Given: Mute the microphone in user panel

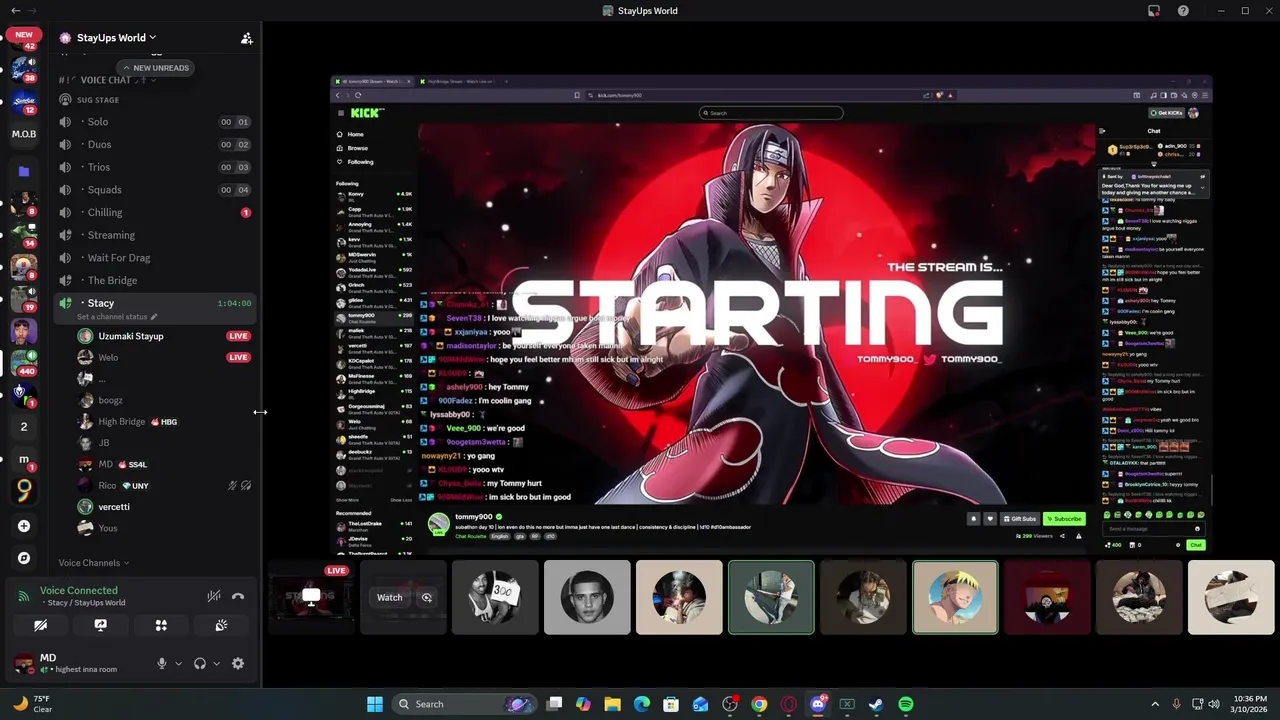Looking at the screenshot, I should [x=162, y=663].
